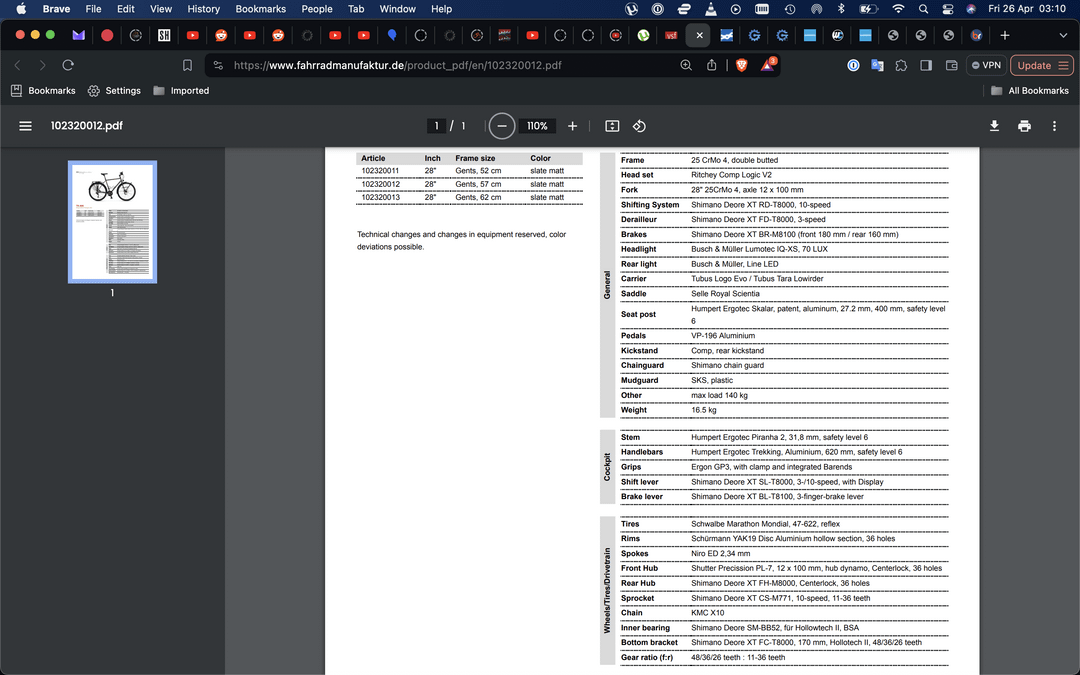Screen dimensions: 1080x675
Task: Click the zoom magnifier in address bar
Action: tap(686, 65)
